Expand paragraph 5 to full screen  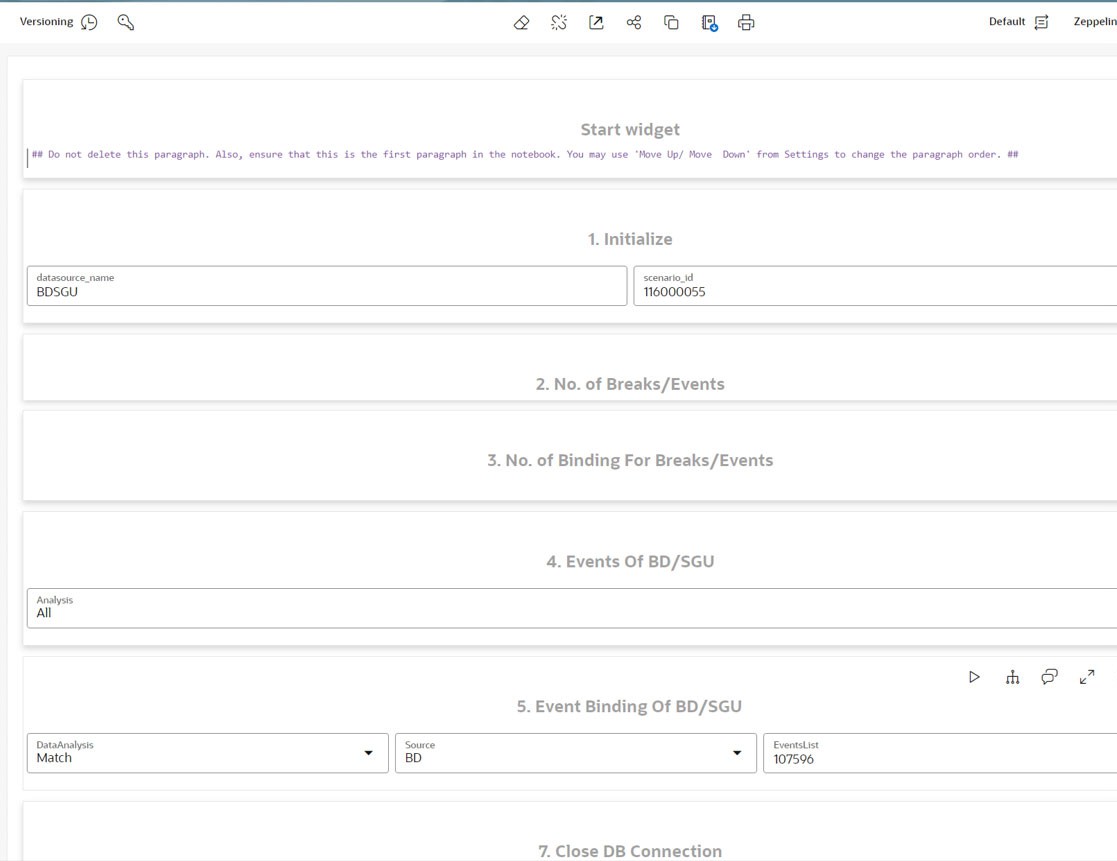click(x=1087, y=677)
